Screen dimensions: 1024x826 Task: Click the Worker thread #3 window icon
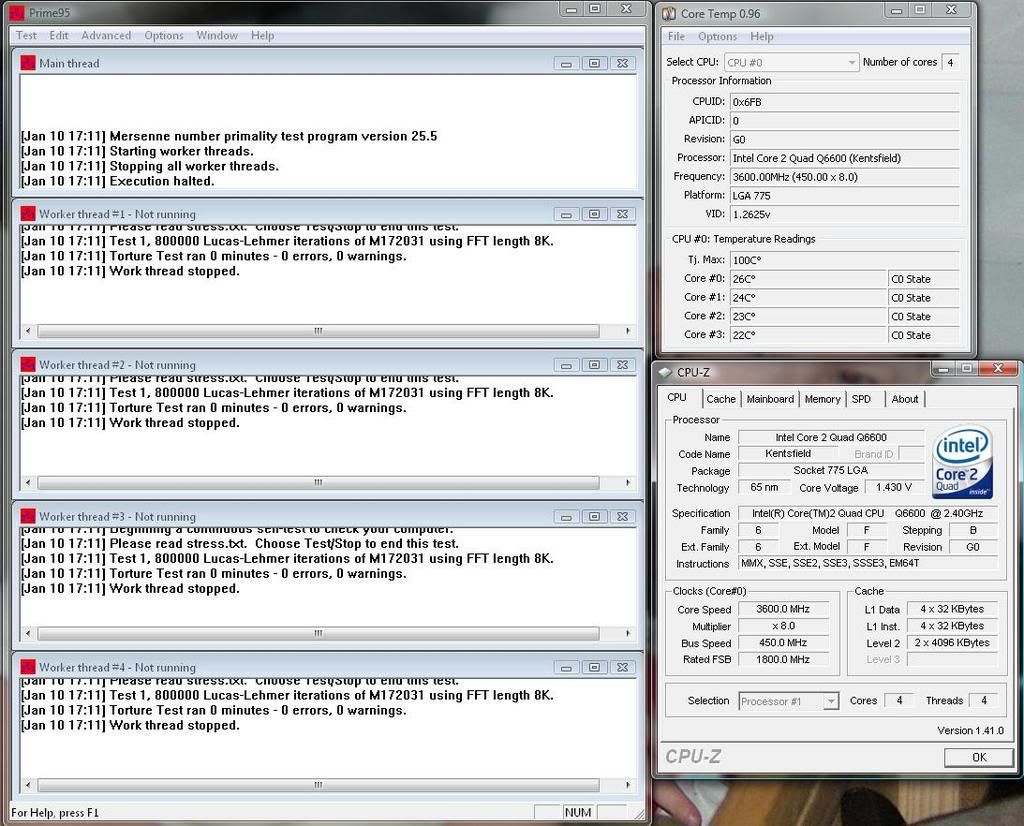pyautogui.click(x=28, y=516)
